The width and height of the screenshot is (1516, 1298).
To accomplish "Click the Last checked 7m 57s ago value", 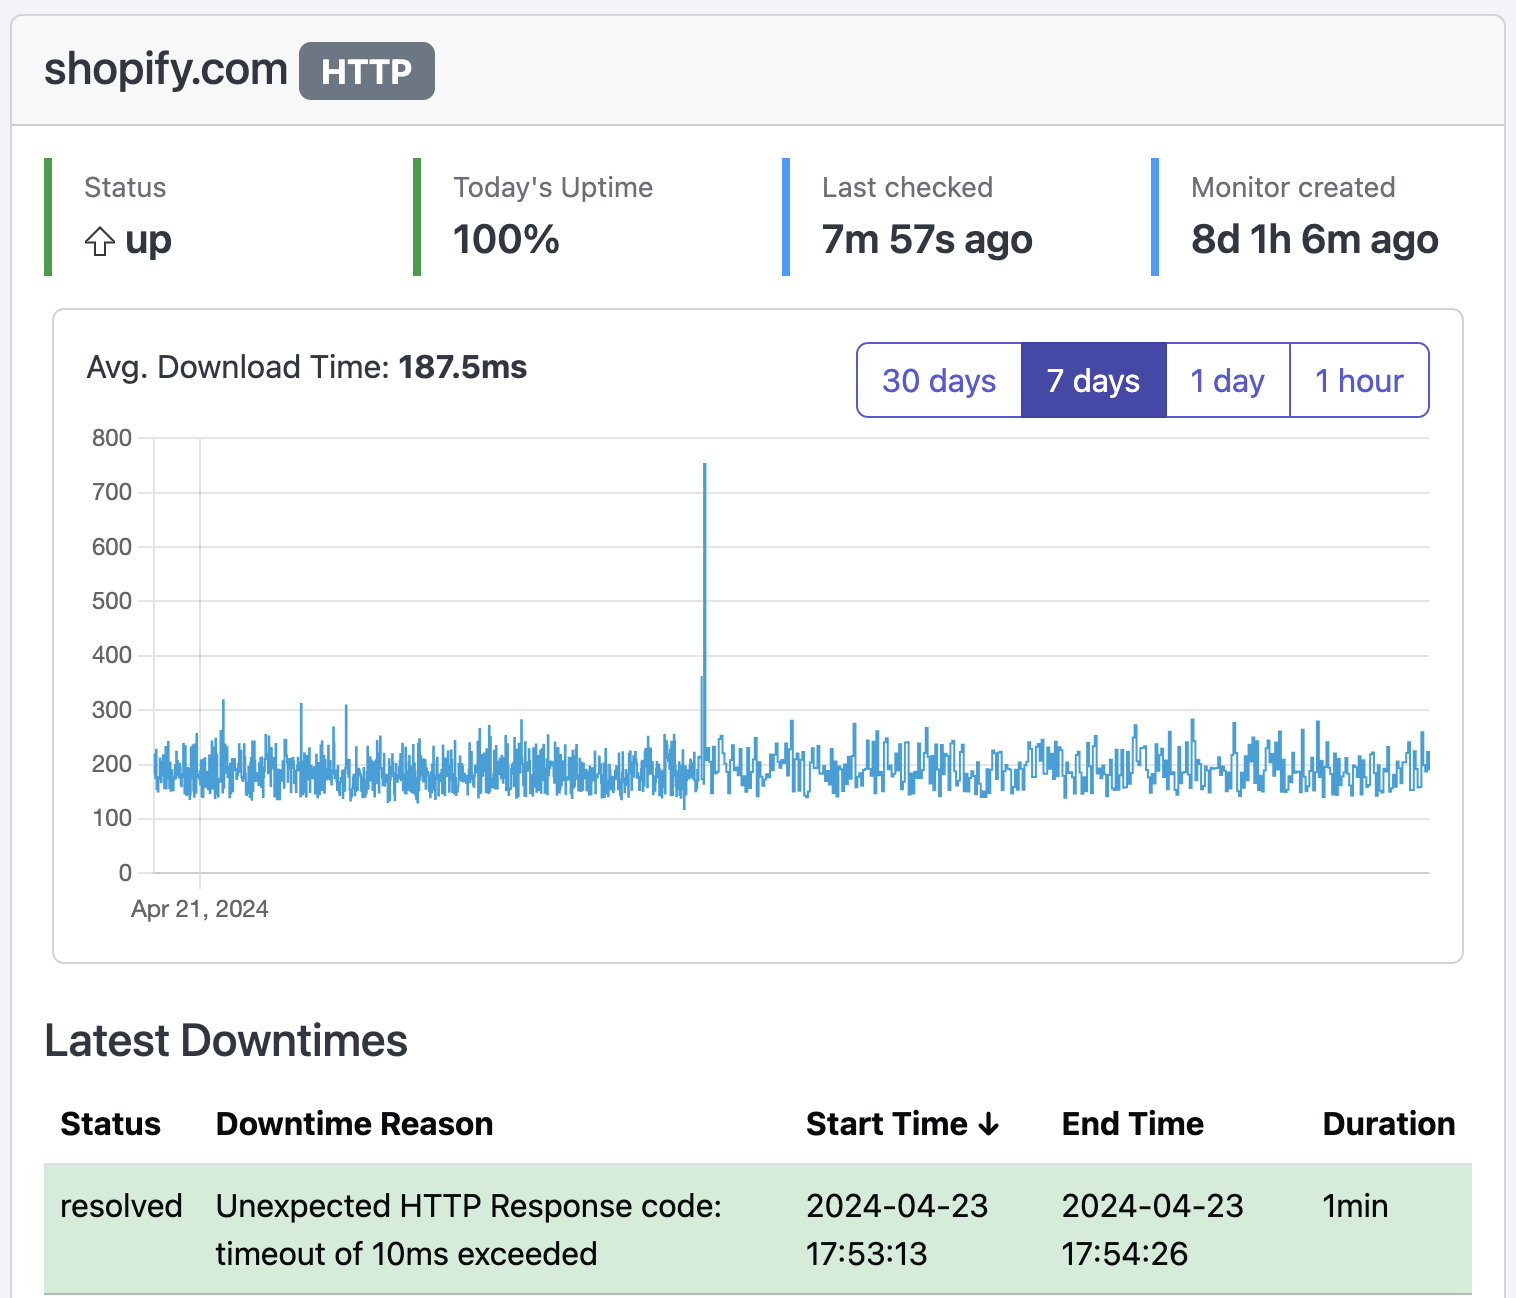I will [927, 239].
